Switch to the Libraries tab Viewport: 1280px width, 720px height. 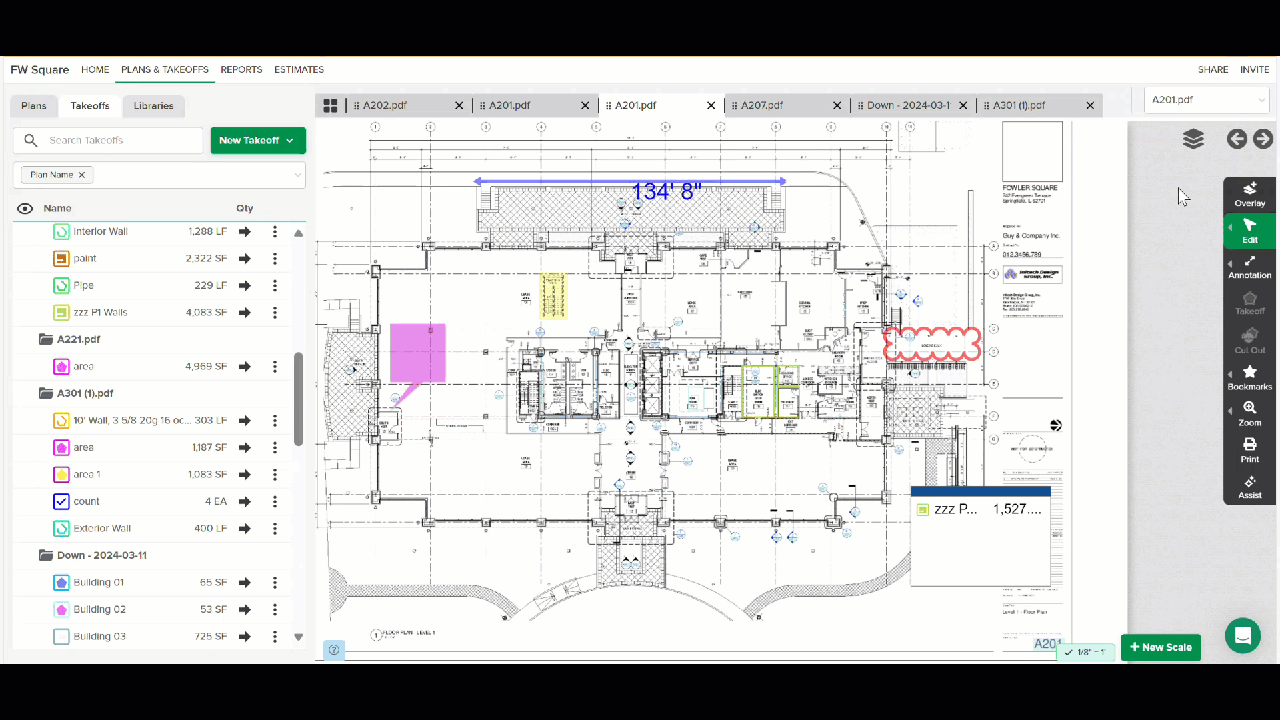tap(153, 105)
